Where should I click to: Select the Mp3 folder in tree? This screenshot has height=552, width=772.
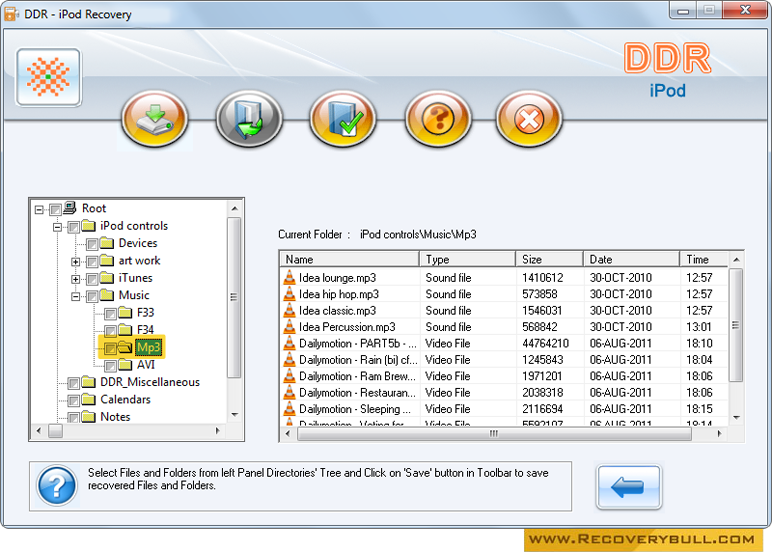(x=149, y=347)
